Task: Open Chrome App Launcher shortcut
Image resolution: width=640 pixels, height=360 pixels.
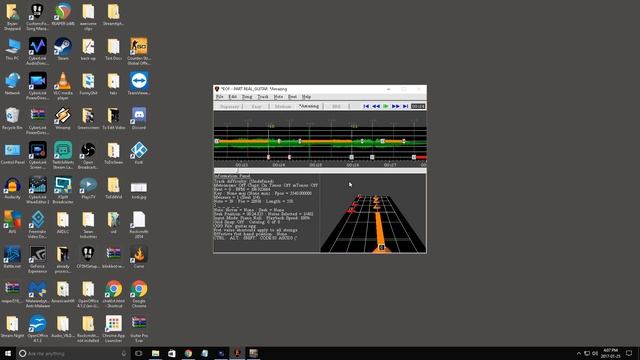Action: pos(113,329)
